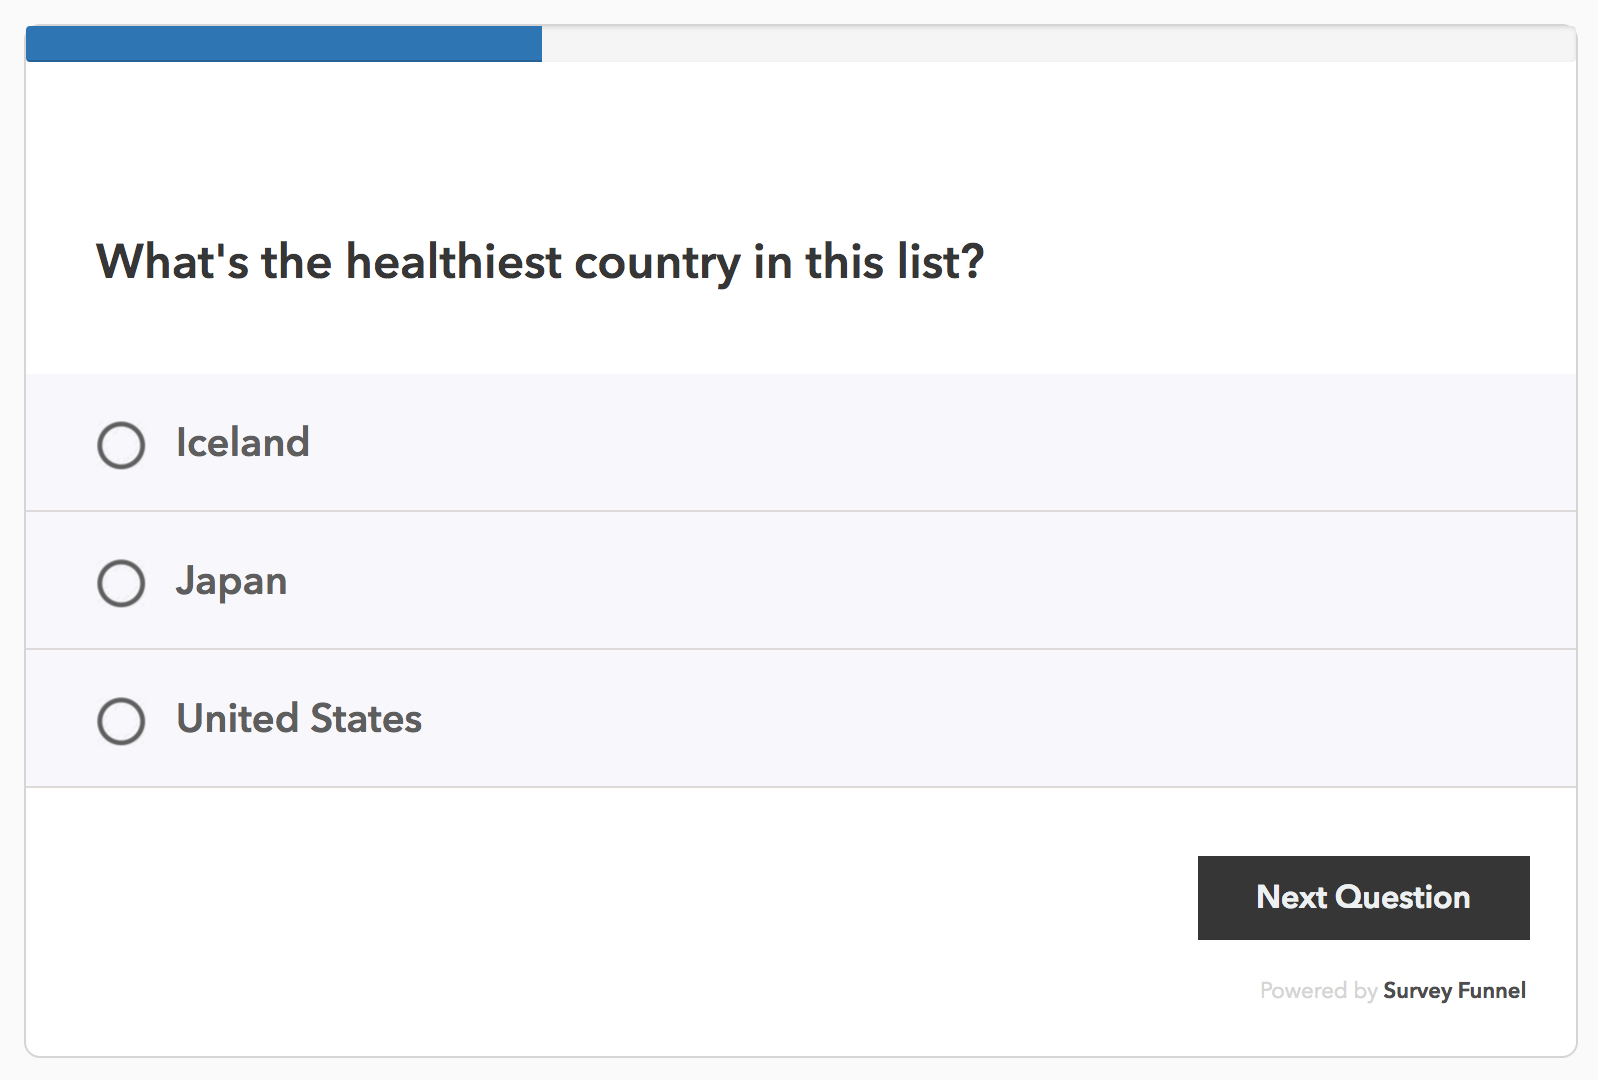Click empty space in United States row
The width and height of the screenshot is (1598, 1080).
900,719
